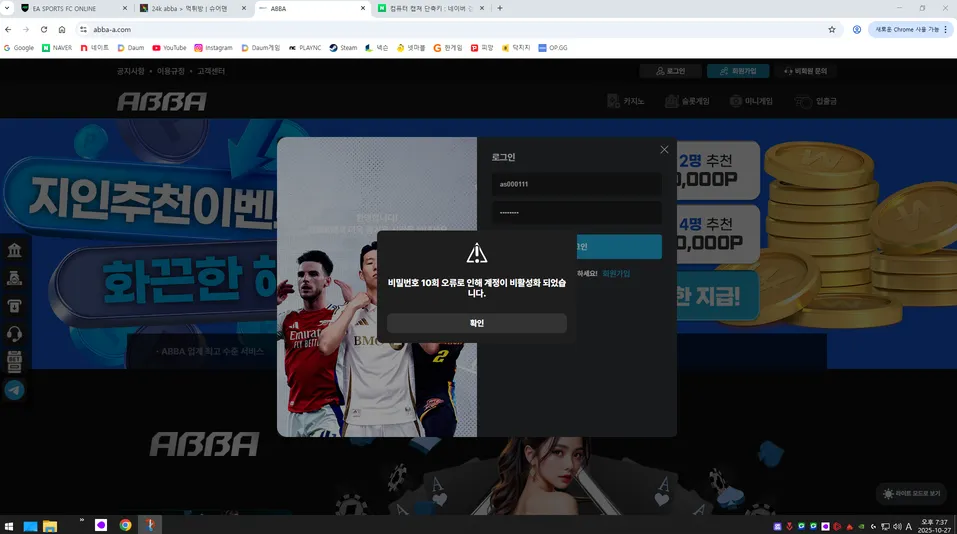The width and height of the screenshot is (957, 534).
Task: Open the 카지노 menu item
Action: coord(626,101)
